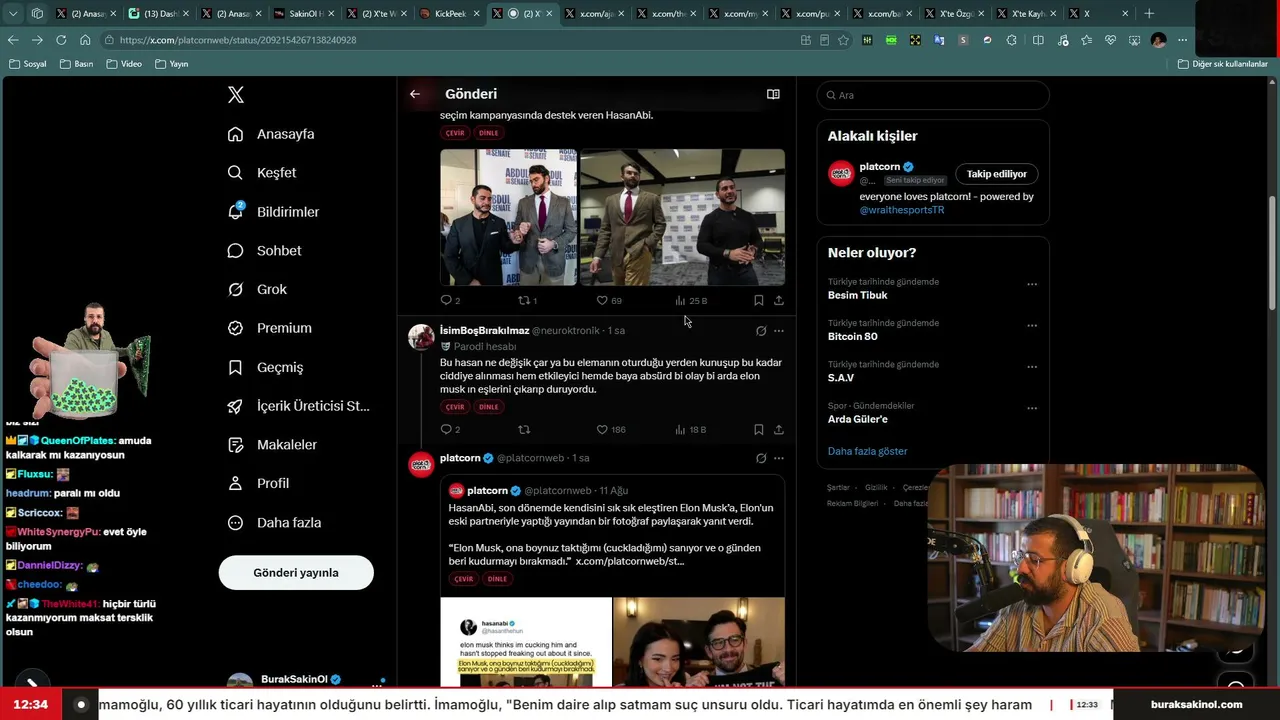Screen dimensions: 1280x720
Task: Open Premium in the sidebar
Action: coord(270,328)
